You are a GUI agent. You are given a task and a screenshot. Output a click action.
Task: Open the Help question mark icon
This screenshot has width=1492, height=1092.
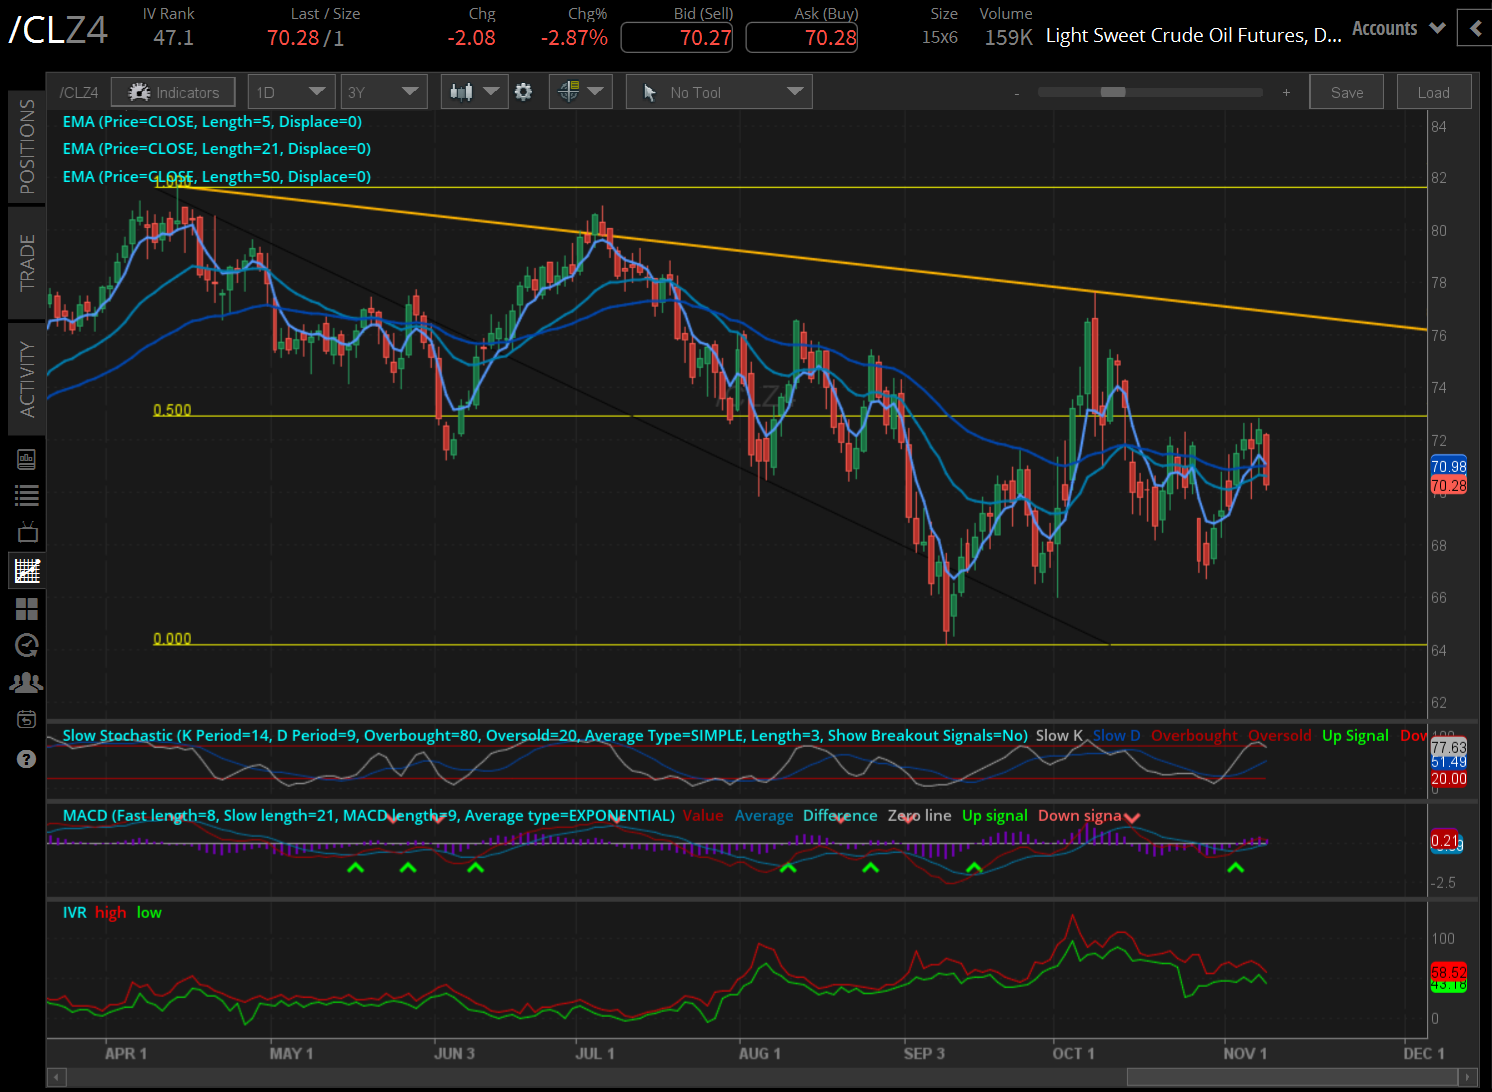27,758
